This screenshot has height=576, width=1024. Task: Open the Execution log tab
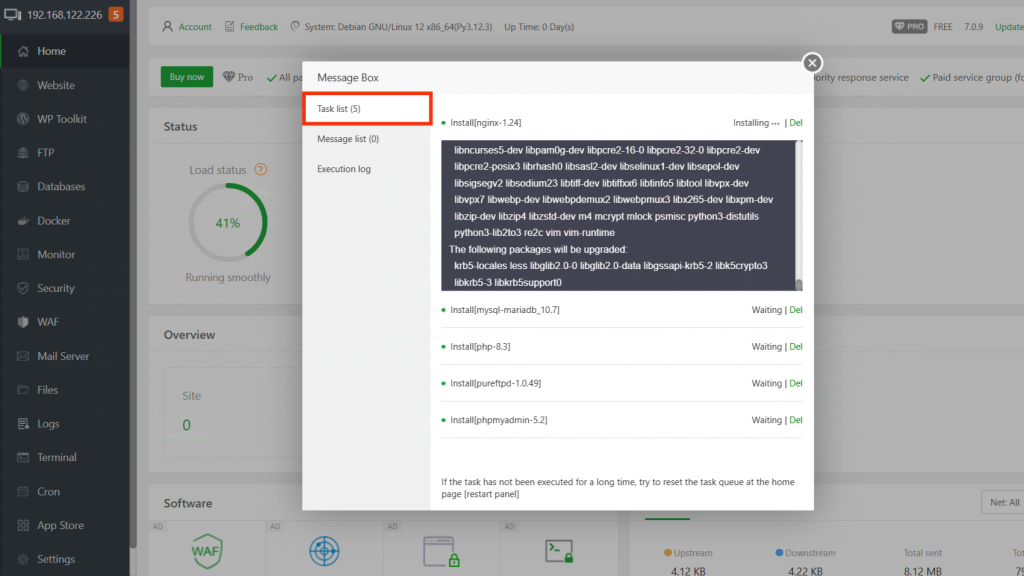coord(343,169)
